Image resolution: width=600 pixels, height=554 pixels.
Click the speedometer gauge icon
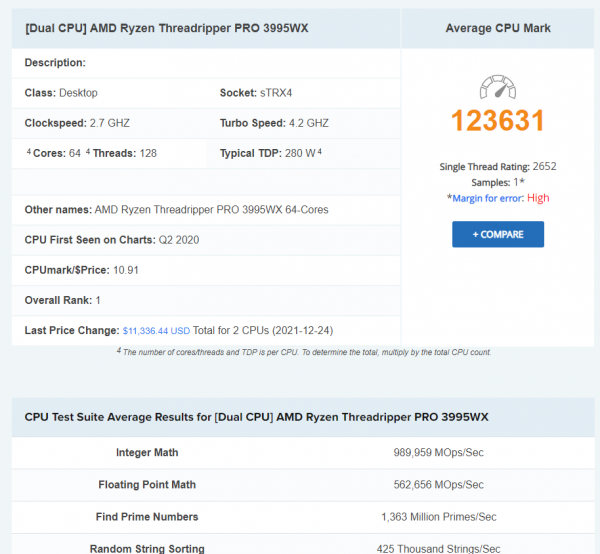tap(498, 87)
